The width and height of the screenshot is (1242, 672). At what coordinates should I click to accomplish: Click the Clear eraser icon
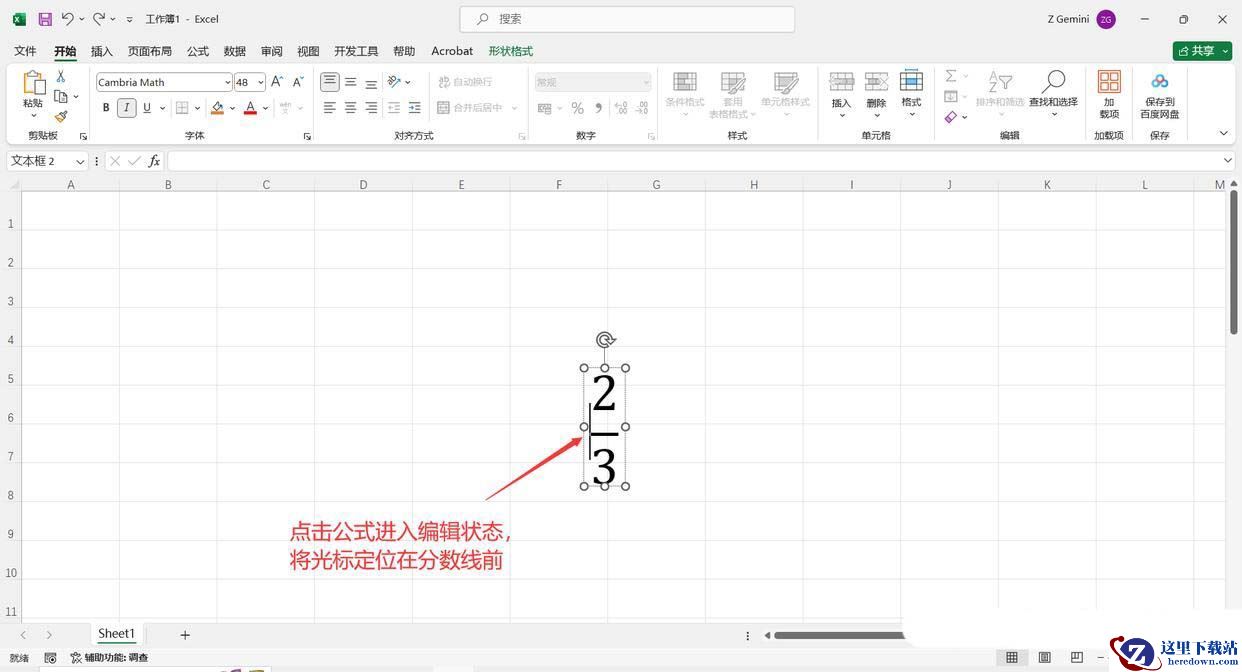click(951, 117)
